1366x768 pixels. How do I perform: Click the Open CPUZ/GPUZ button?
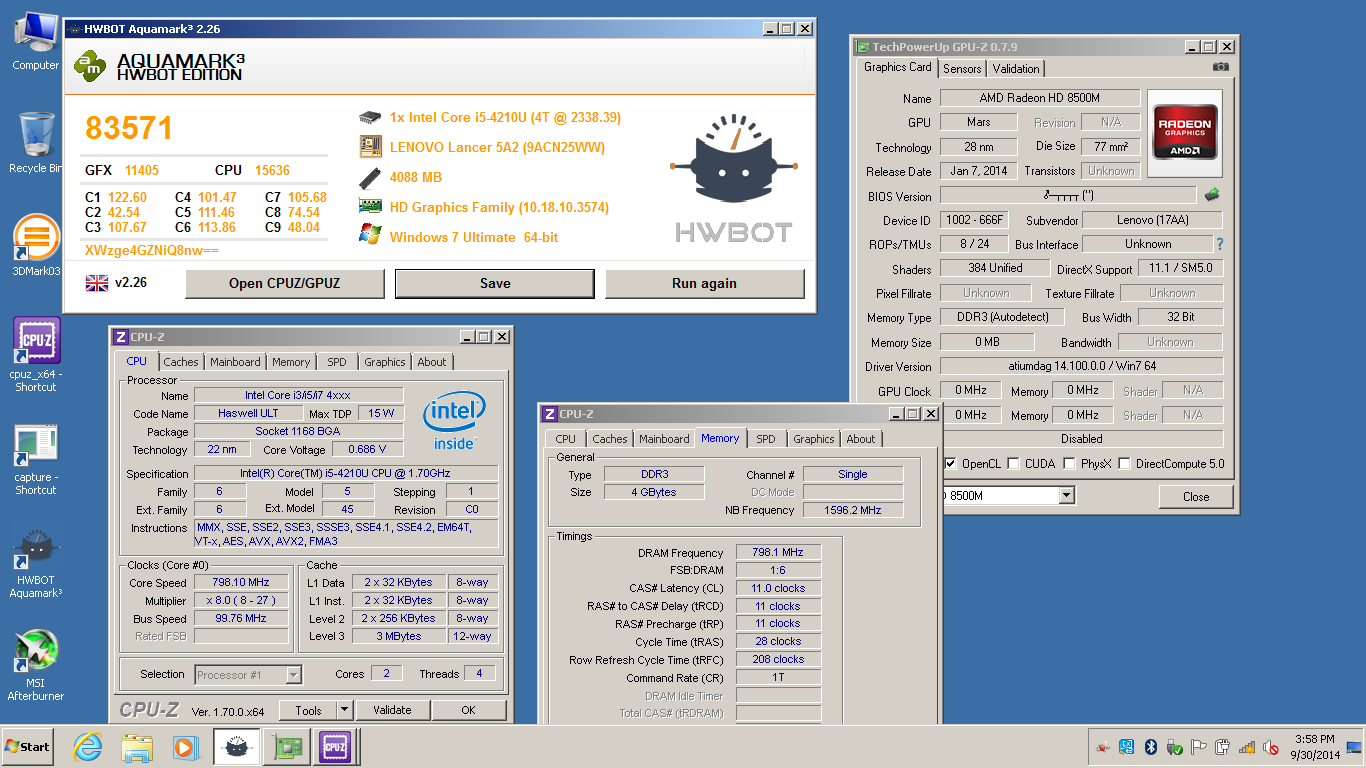coord(285,283)
